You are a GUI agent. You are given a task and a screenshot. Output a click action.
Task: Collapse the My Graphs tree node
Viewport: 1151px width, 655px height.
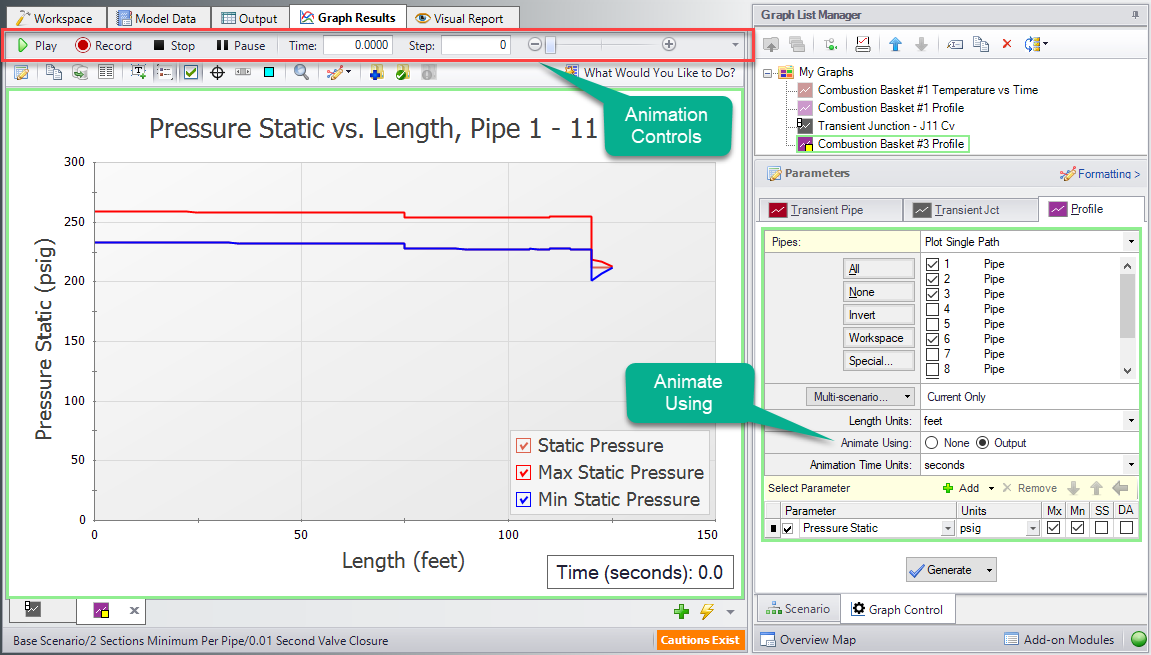coord(769,72)
